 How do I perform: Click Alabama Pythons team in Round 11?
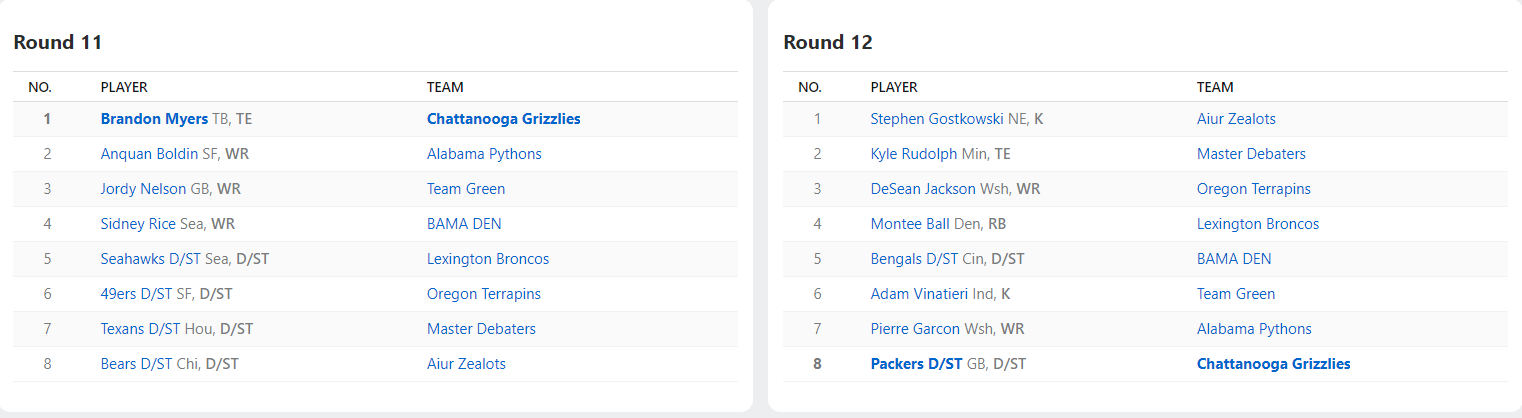click(x=484, y=154)
